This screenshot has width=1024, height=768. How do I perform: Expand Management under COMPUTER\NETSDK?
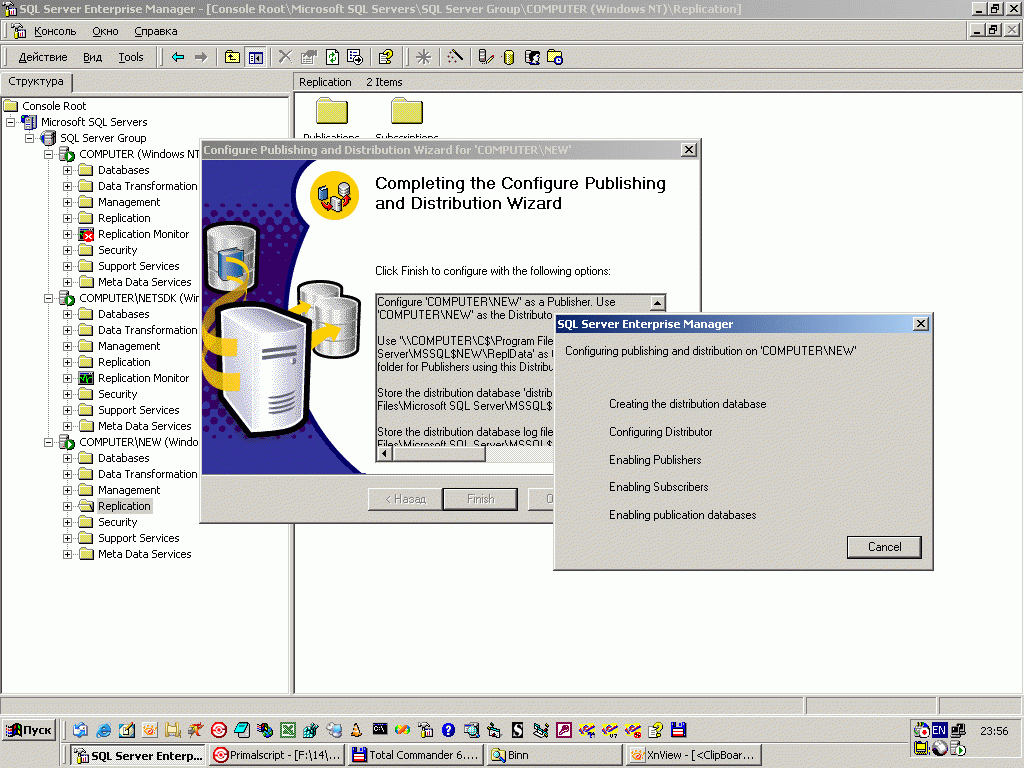point(67,346)
